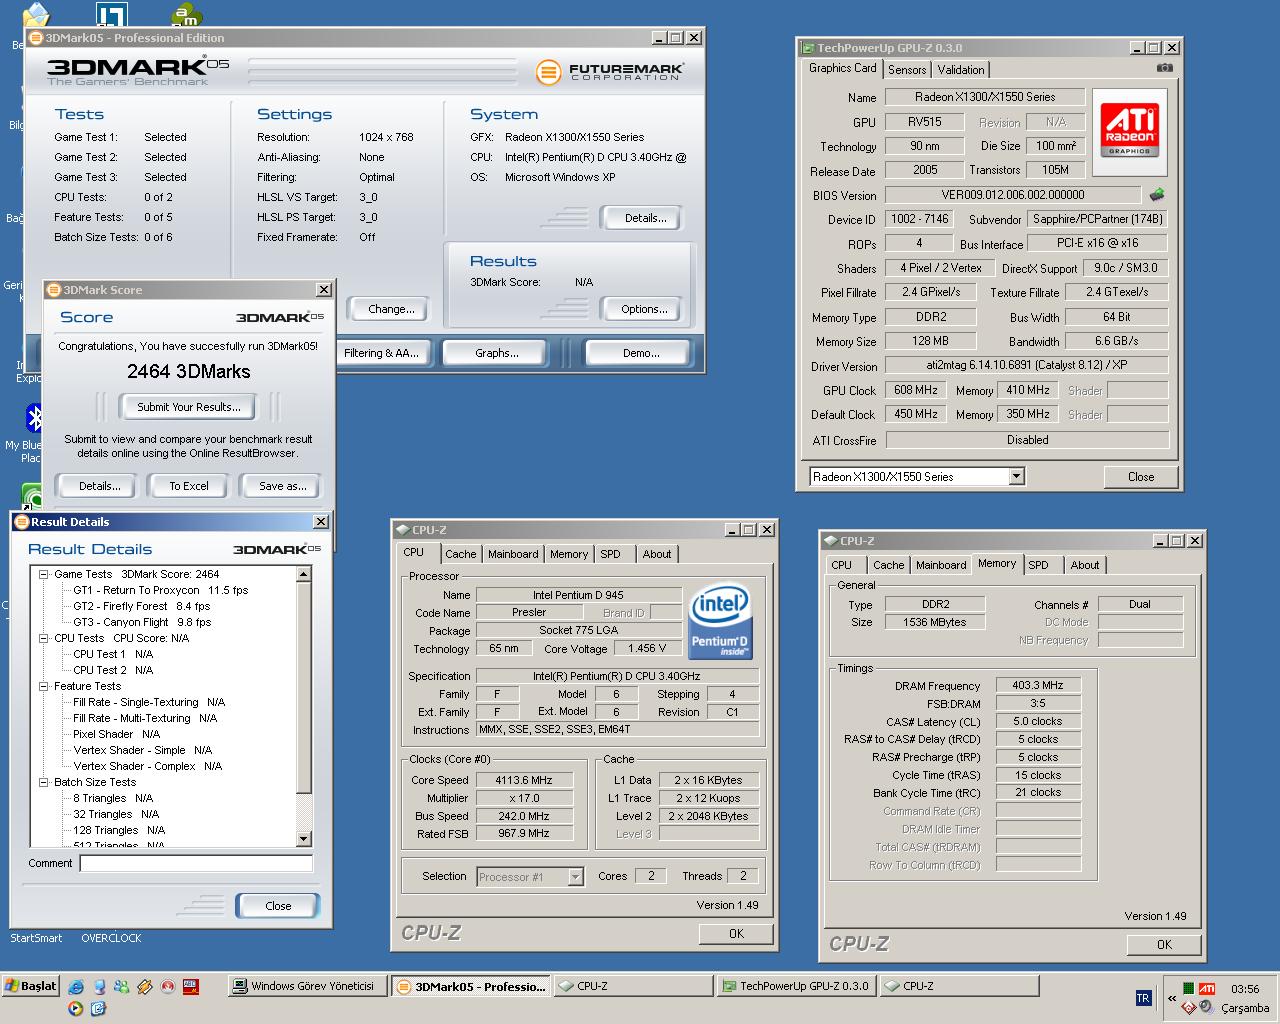
Task: Click the ATI tray icon
Action: 1207,989
